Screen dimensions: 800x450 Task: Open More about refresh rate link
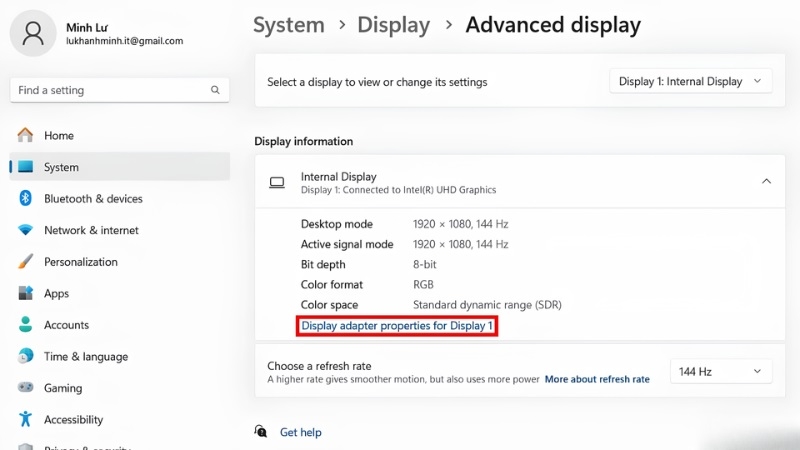point(597,379)
